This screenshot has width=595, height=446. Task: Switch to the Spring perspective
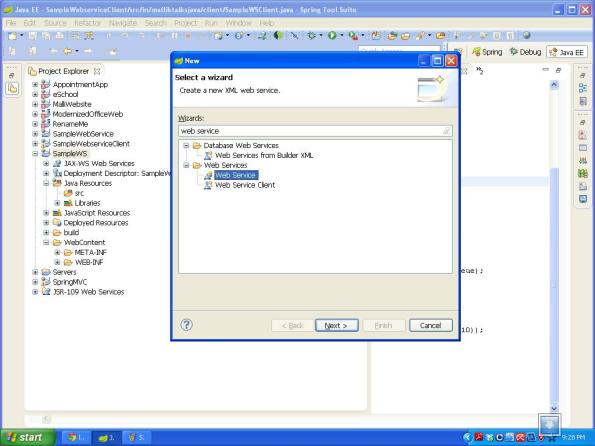(x=487, y=52)
